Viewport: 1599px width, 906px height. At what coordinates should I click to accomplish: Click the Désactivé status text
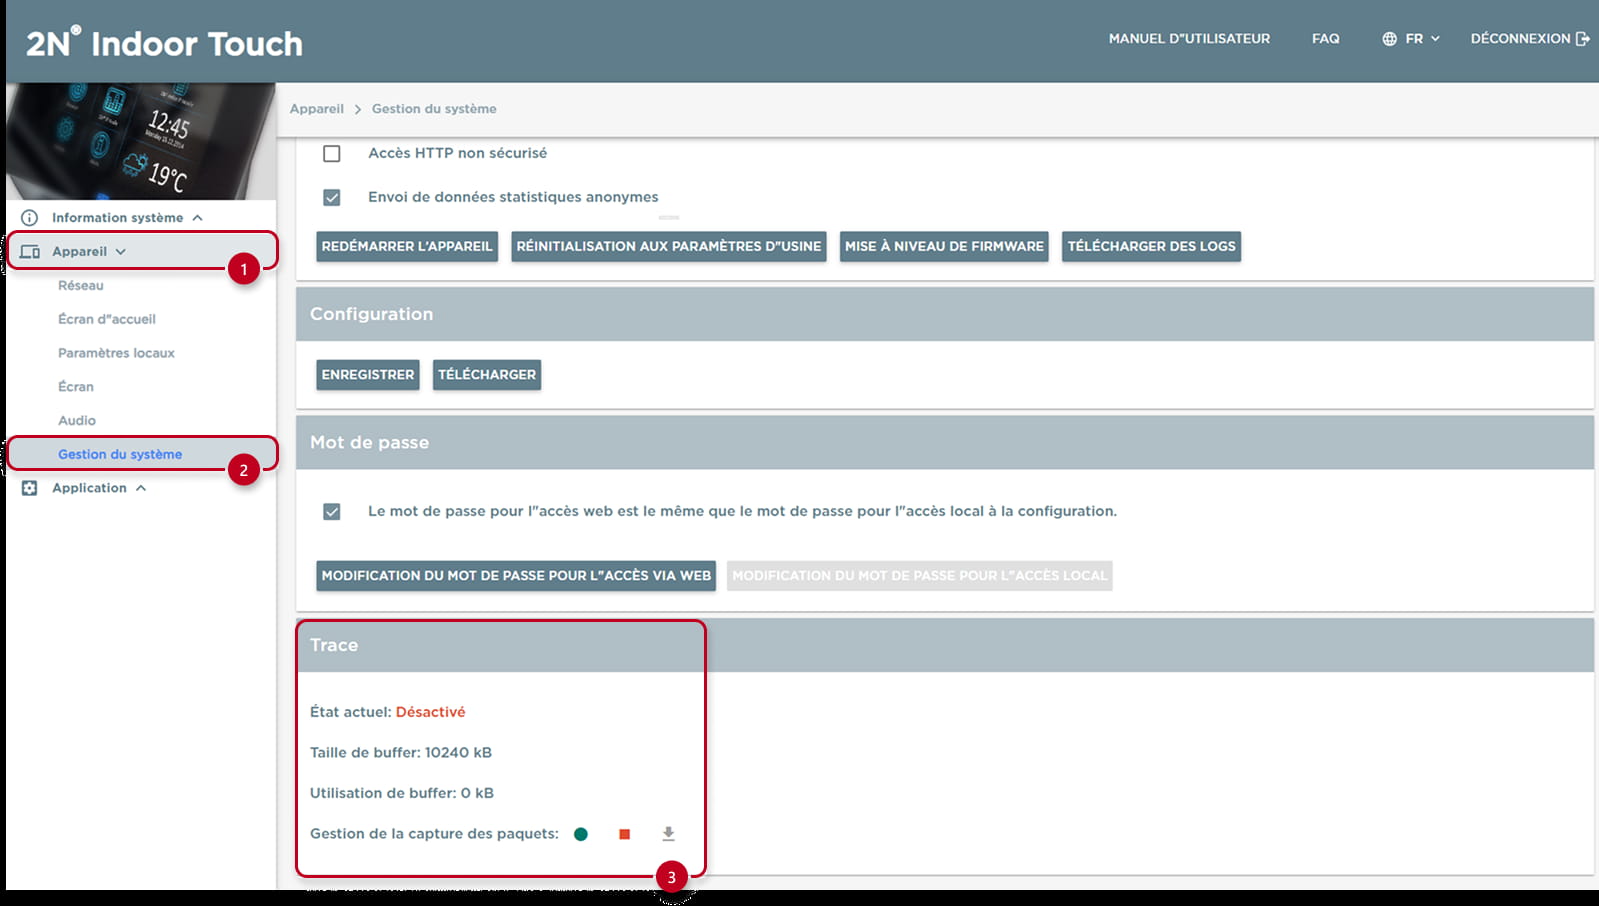(x=430, y=712)
